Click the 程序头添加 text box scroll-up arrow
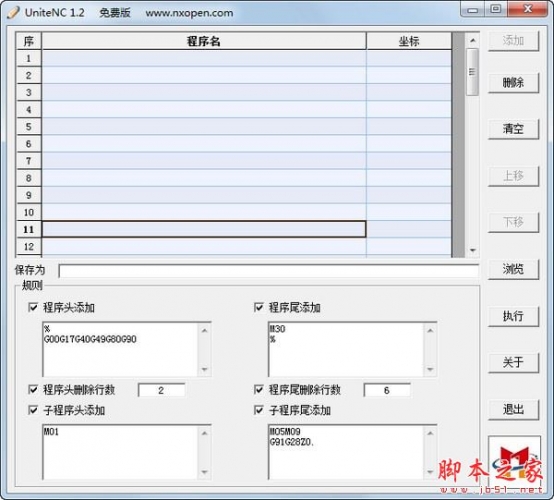554x500 pixels. coord(205,330)
